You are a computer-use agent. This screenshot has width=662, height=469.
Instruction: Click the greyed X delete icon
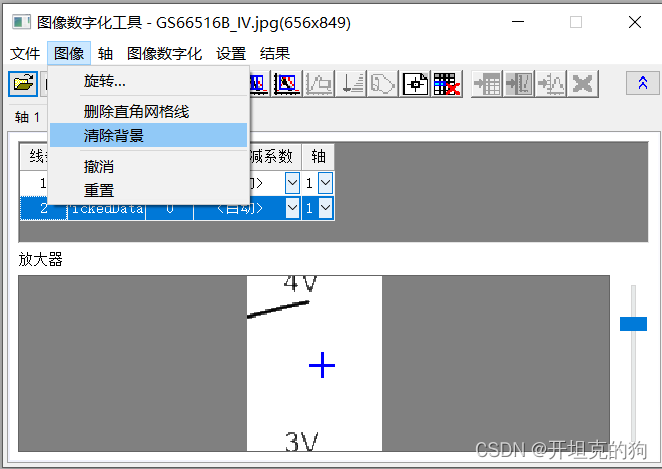[x=583, y=84]
